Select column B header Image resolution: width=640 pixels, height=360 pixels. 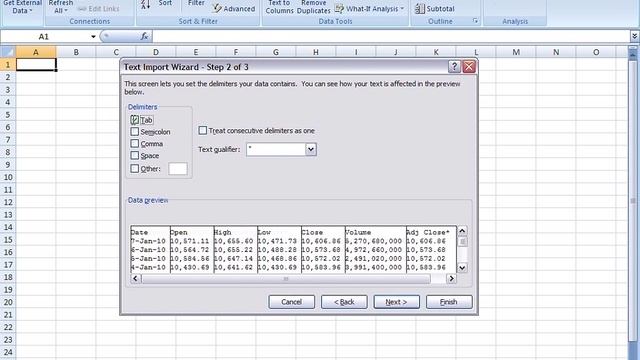click(x=76, y=52)
